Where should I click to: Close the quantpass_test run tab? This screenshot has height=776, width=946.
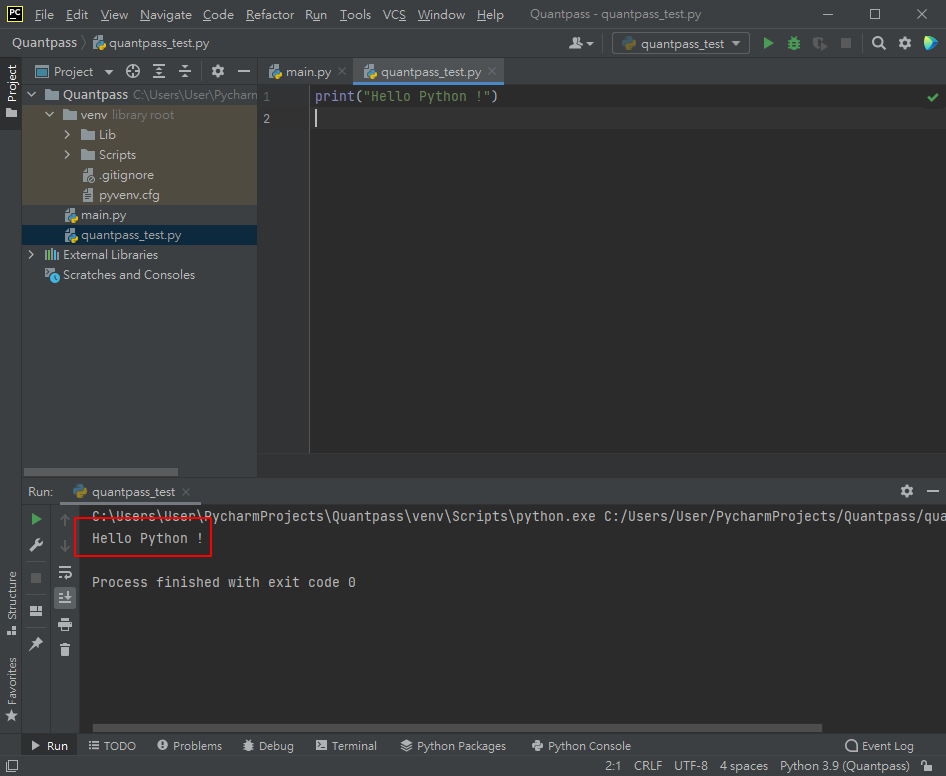click(186, 492)
